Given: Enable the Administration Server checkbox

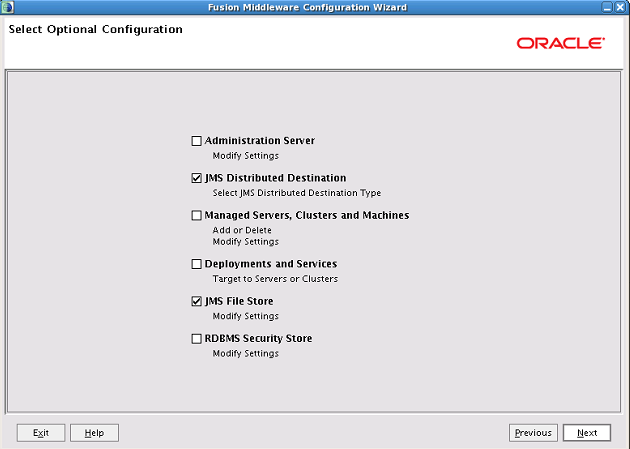Looking at the screenshot, I should point(196,141).
